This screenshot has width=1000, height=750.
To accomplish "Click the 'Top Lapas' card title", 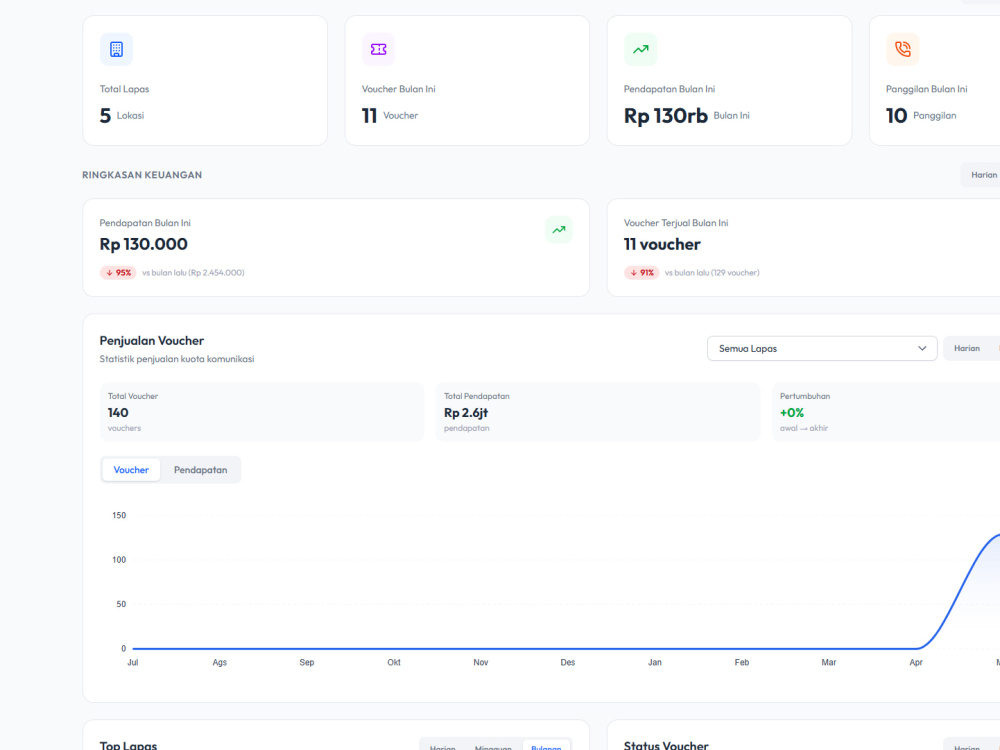I will [x=128, y=745].
